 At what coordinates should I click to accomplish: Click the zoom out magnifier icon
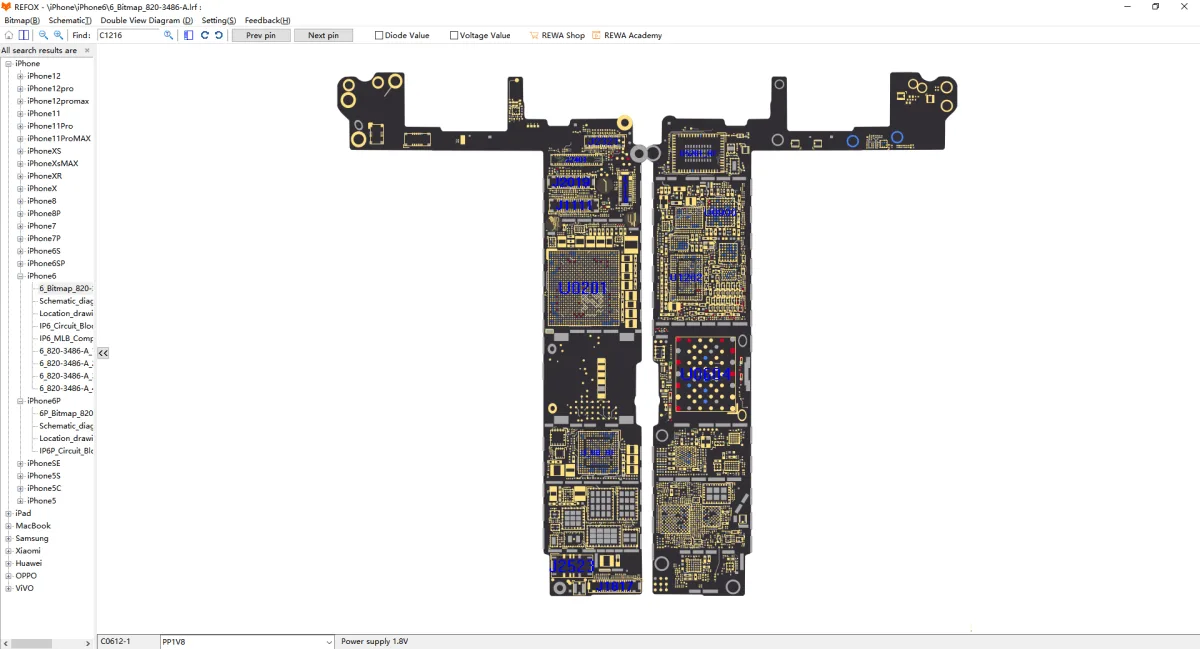[x=43, y=35]
